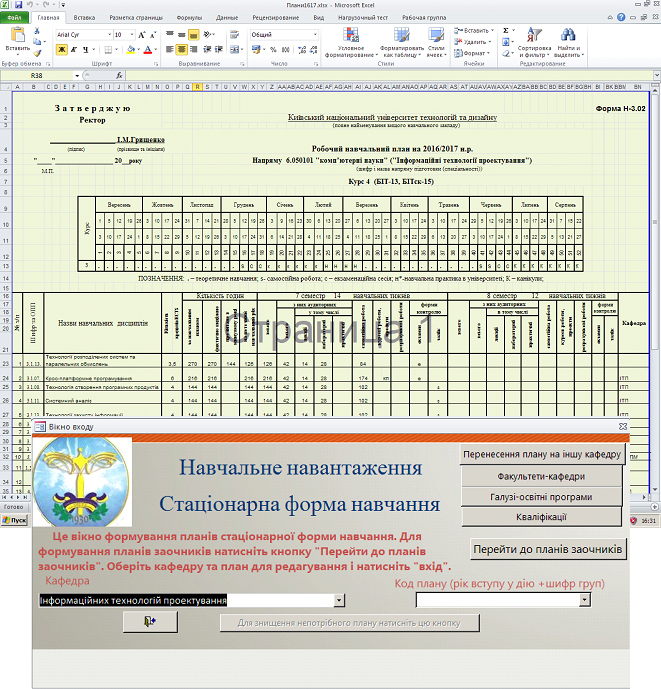This screenshot has width=661, height=689.
Task: Apply thousands separator (000) format
Action: [286, 50]
